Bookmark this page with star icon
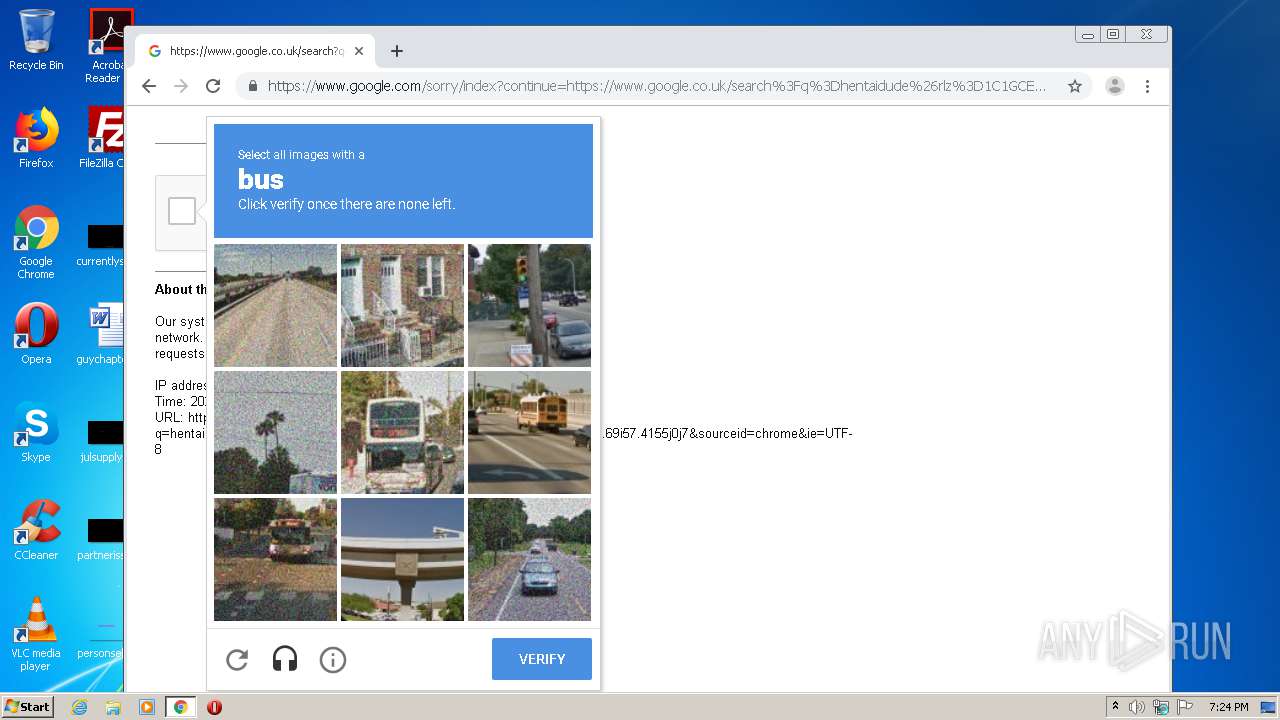Viewport: 1280px width, 720px height. click(x=1075, y=86)
